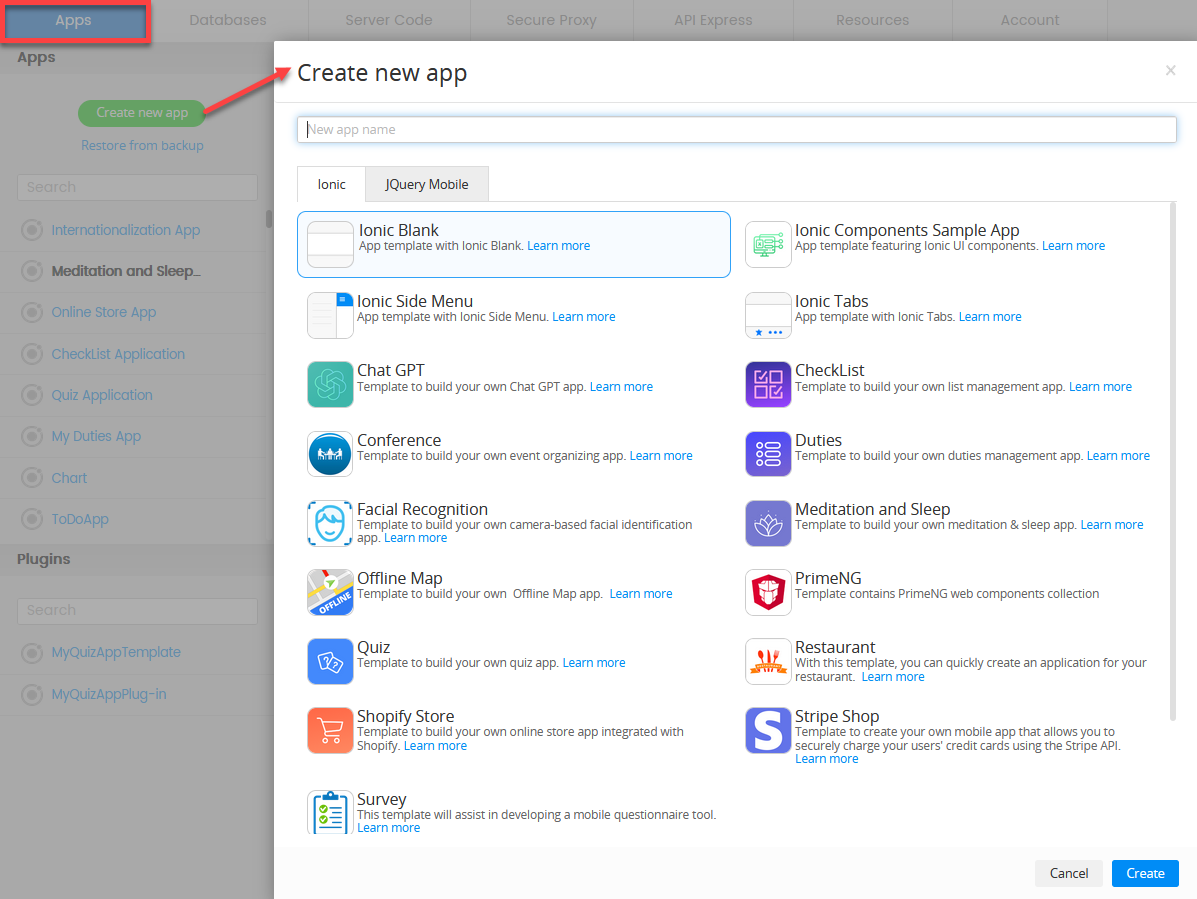Click the icon beside ToDoApp
Screen dimensions: 1197x899
pos(32,519)
